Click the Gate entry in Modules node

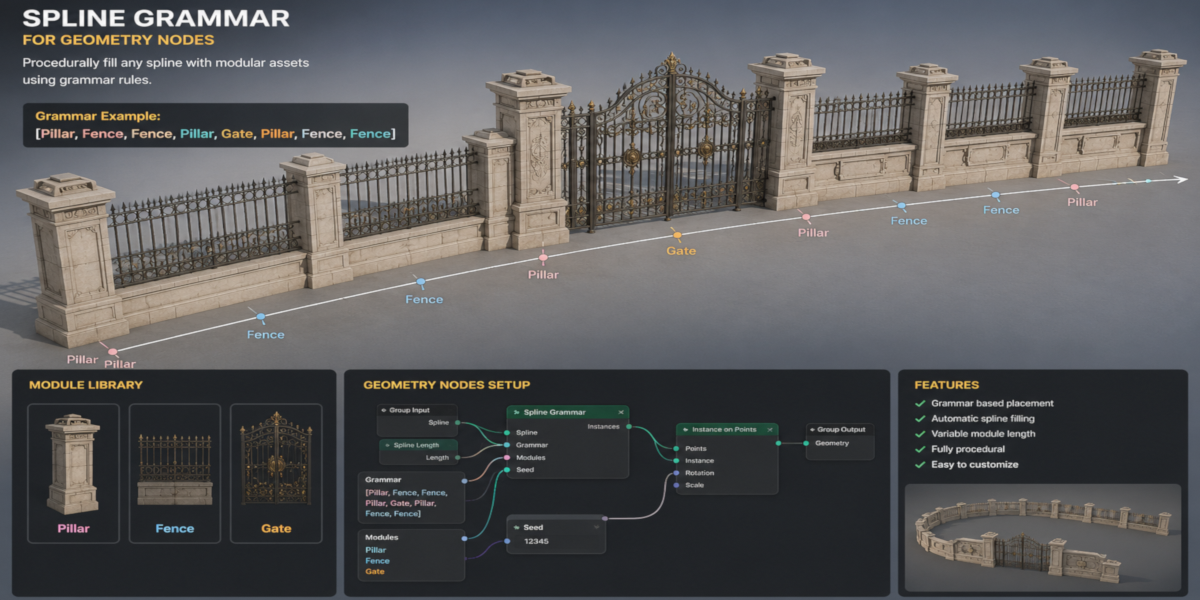coord(375,571)
